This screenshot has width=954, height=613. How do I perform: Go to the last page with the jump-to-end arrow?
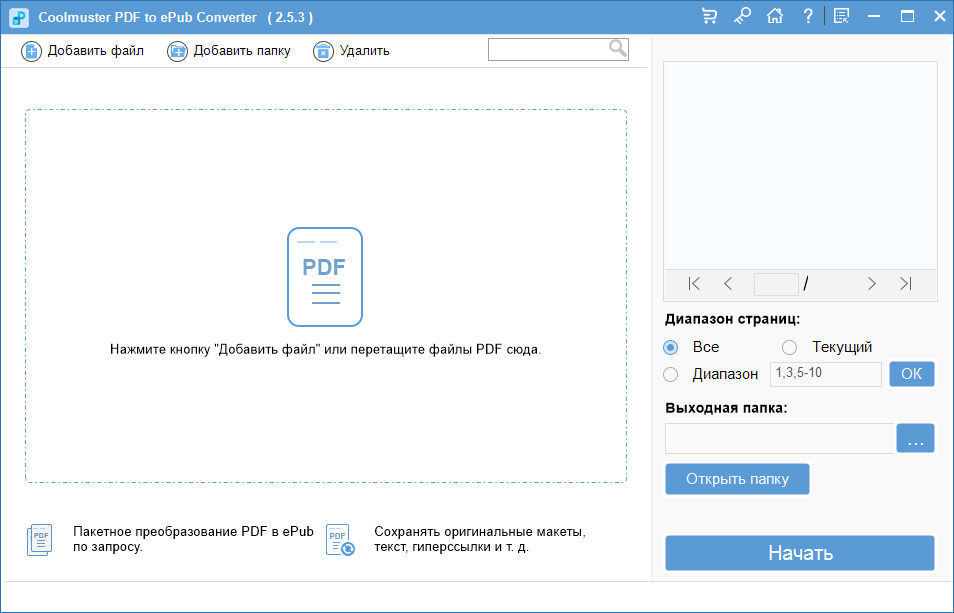[908, 284]
